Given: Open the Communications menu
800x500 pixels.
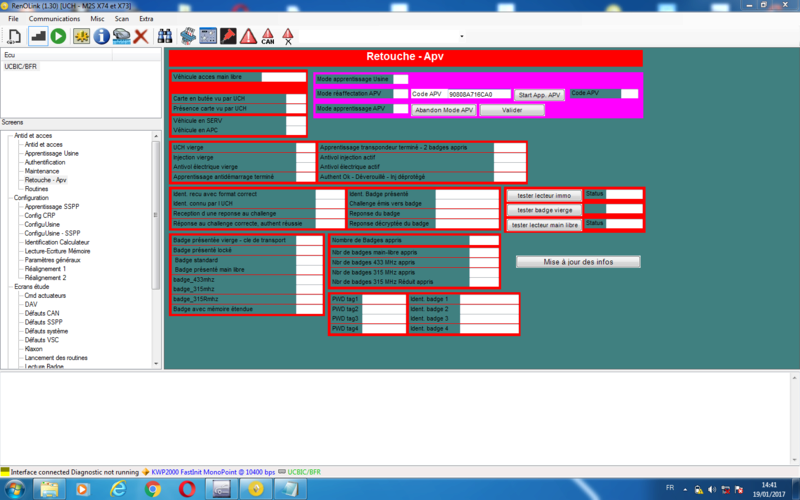Looking at the screenshot, I should (55, 18).
